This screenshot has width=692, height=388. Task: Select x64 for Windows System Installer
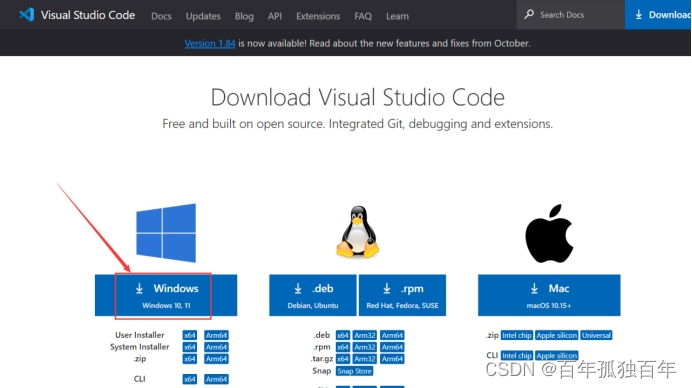(190, 347)
